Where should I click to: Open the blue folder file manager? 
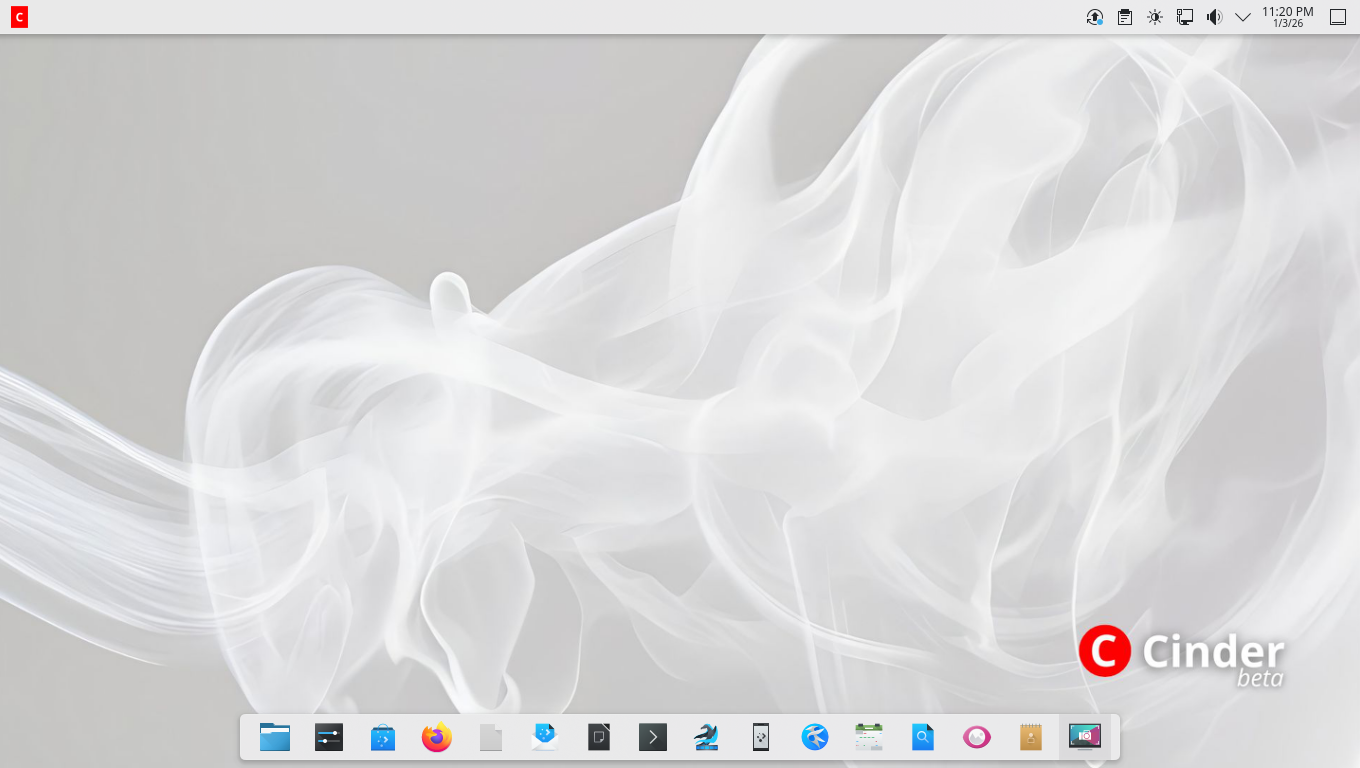coord(275,738)
